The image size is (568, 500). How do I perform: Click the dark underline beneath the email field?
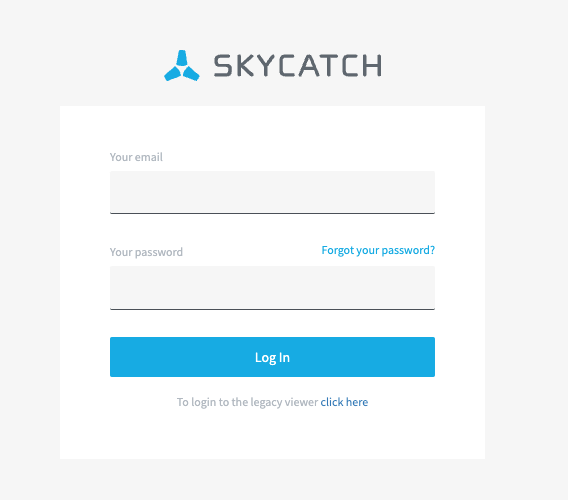point(272,213)
